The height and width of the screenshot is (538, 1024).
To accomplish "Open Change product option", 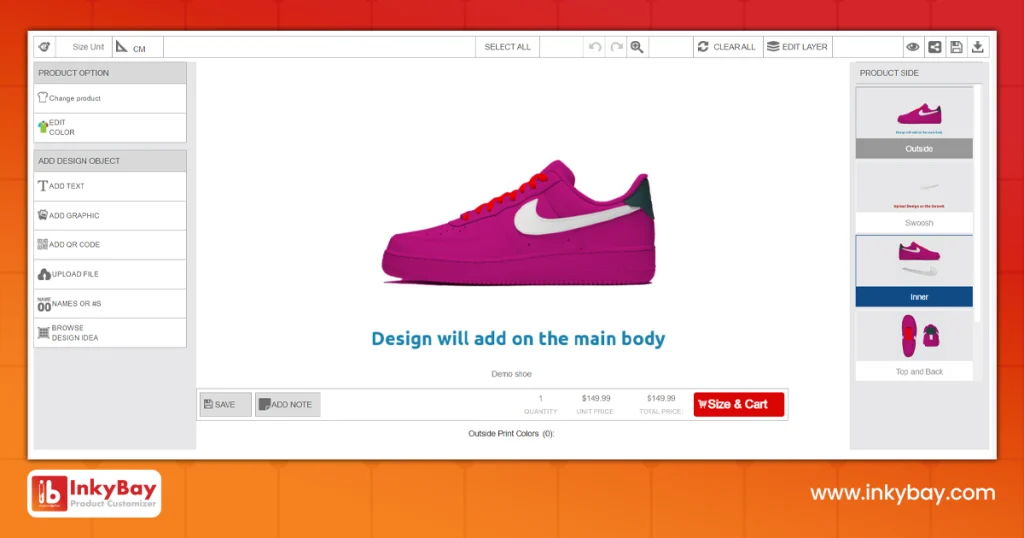I will pyautogui.click(x=110, y=98).
